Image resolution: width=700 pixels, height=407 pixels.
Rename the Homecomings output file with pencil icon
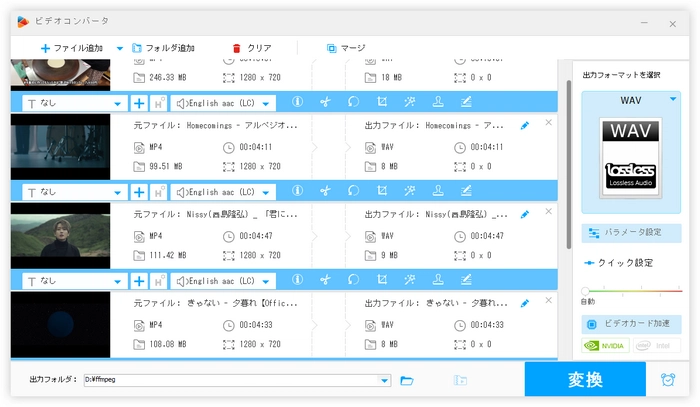pyautogui.click(x=525, y=126)
